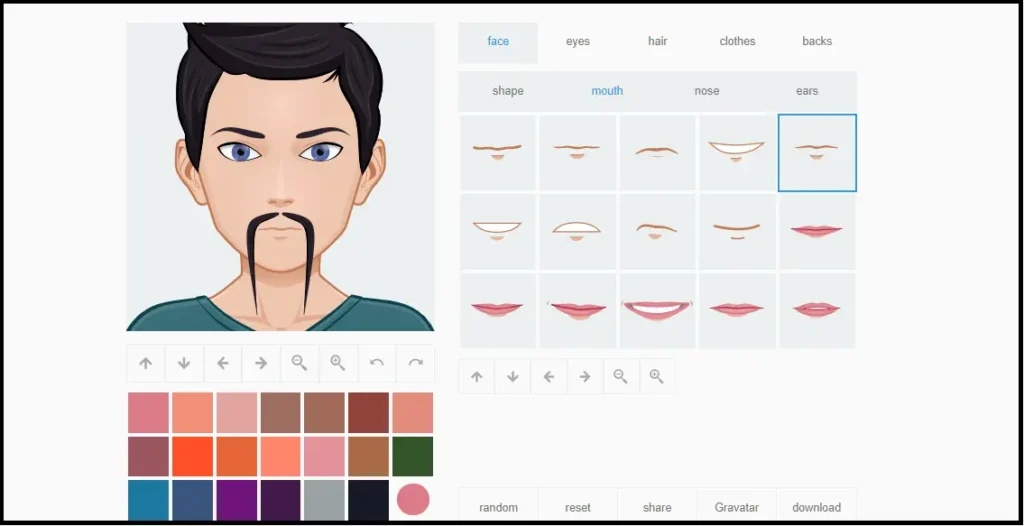This screenshot has width=1024, height=526.
Task: Pick third mouth in second row
Action: (657, 232)
